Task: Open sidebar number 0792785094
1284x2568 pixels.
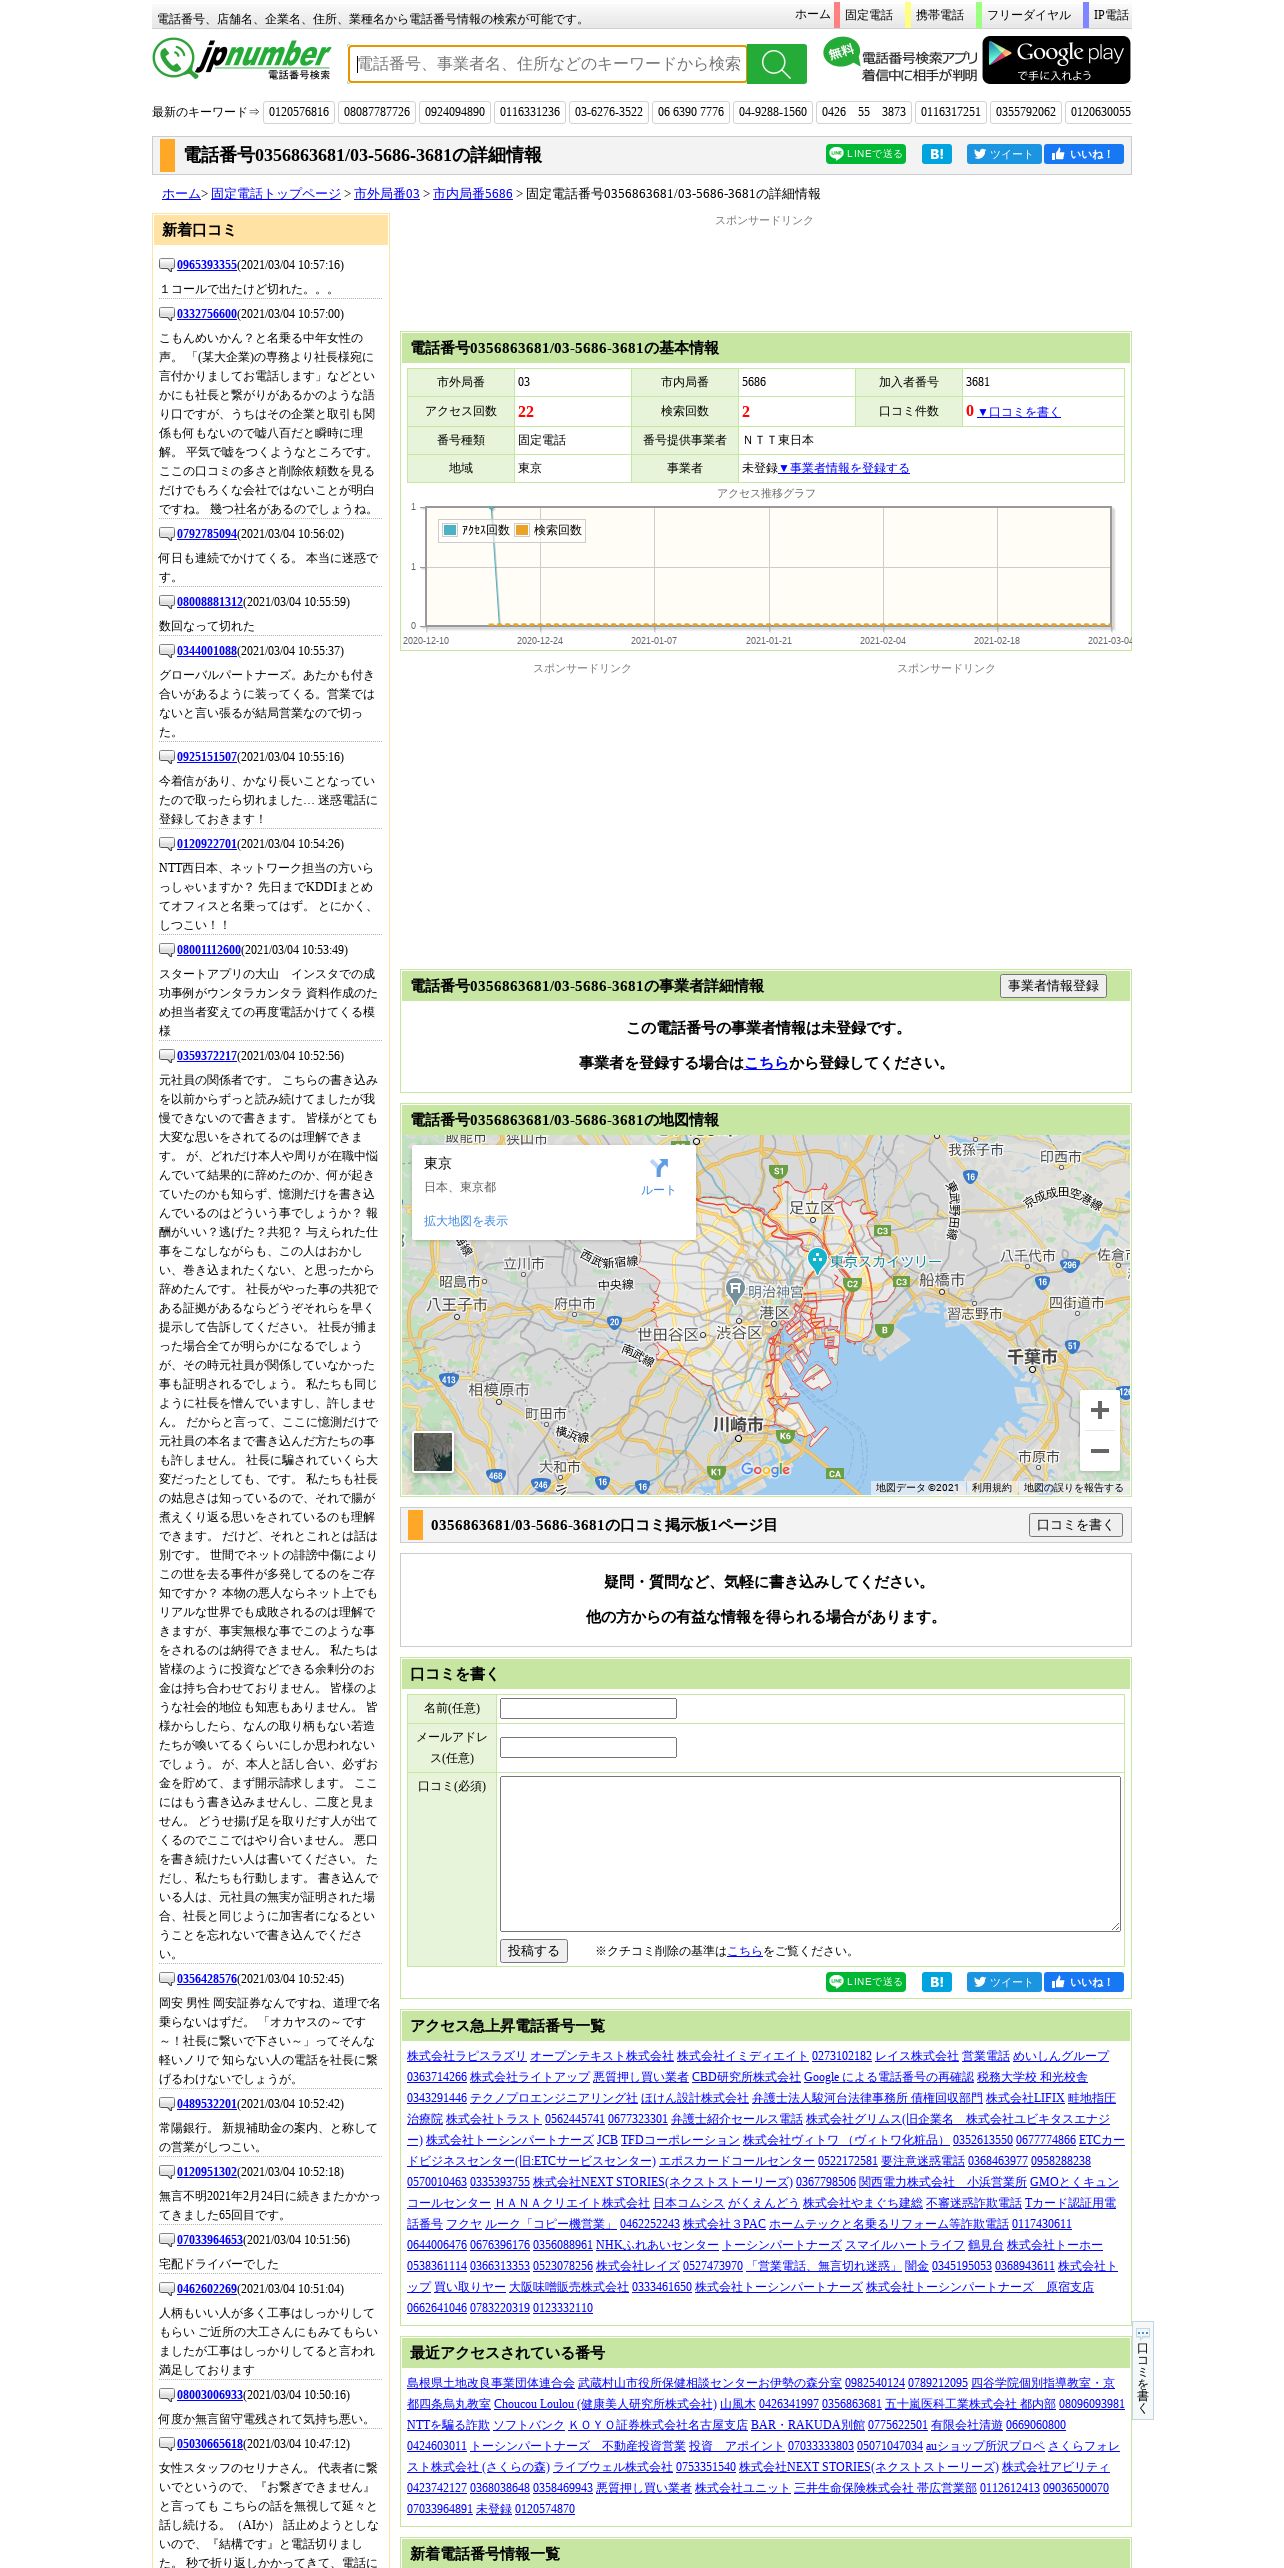Action: coord(207,534)
